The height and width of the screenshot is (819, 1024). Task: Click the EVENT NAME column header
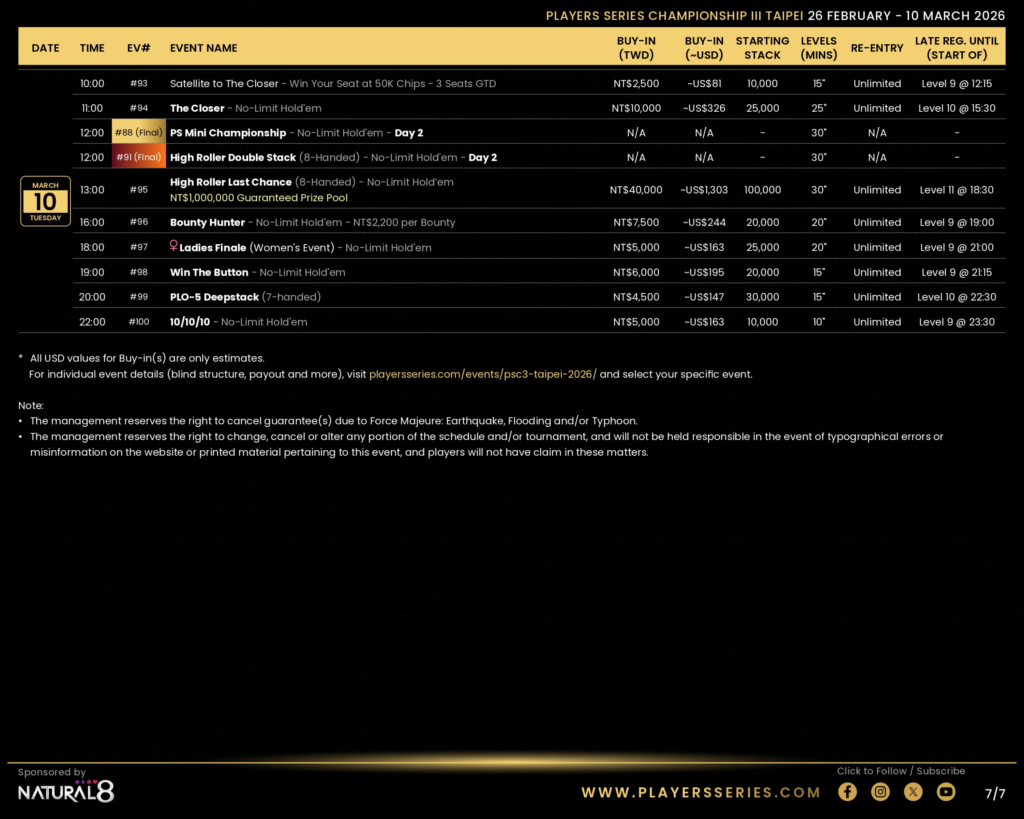204,48
